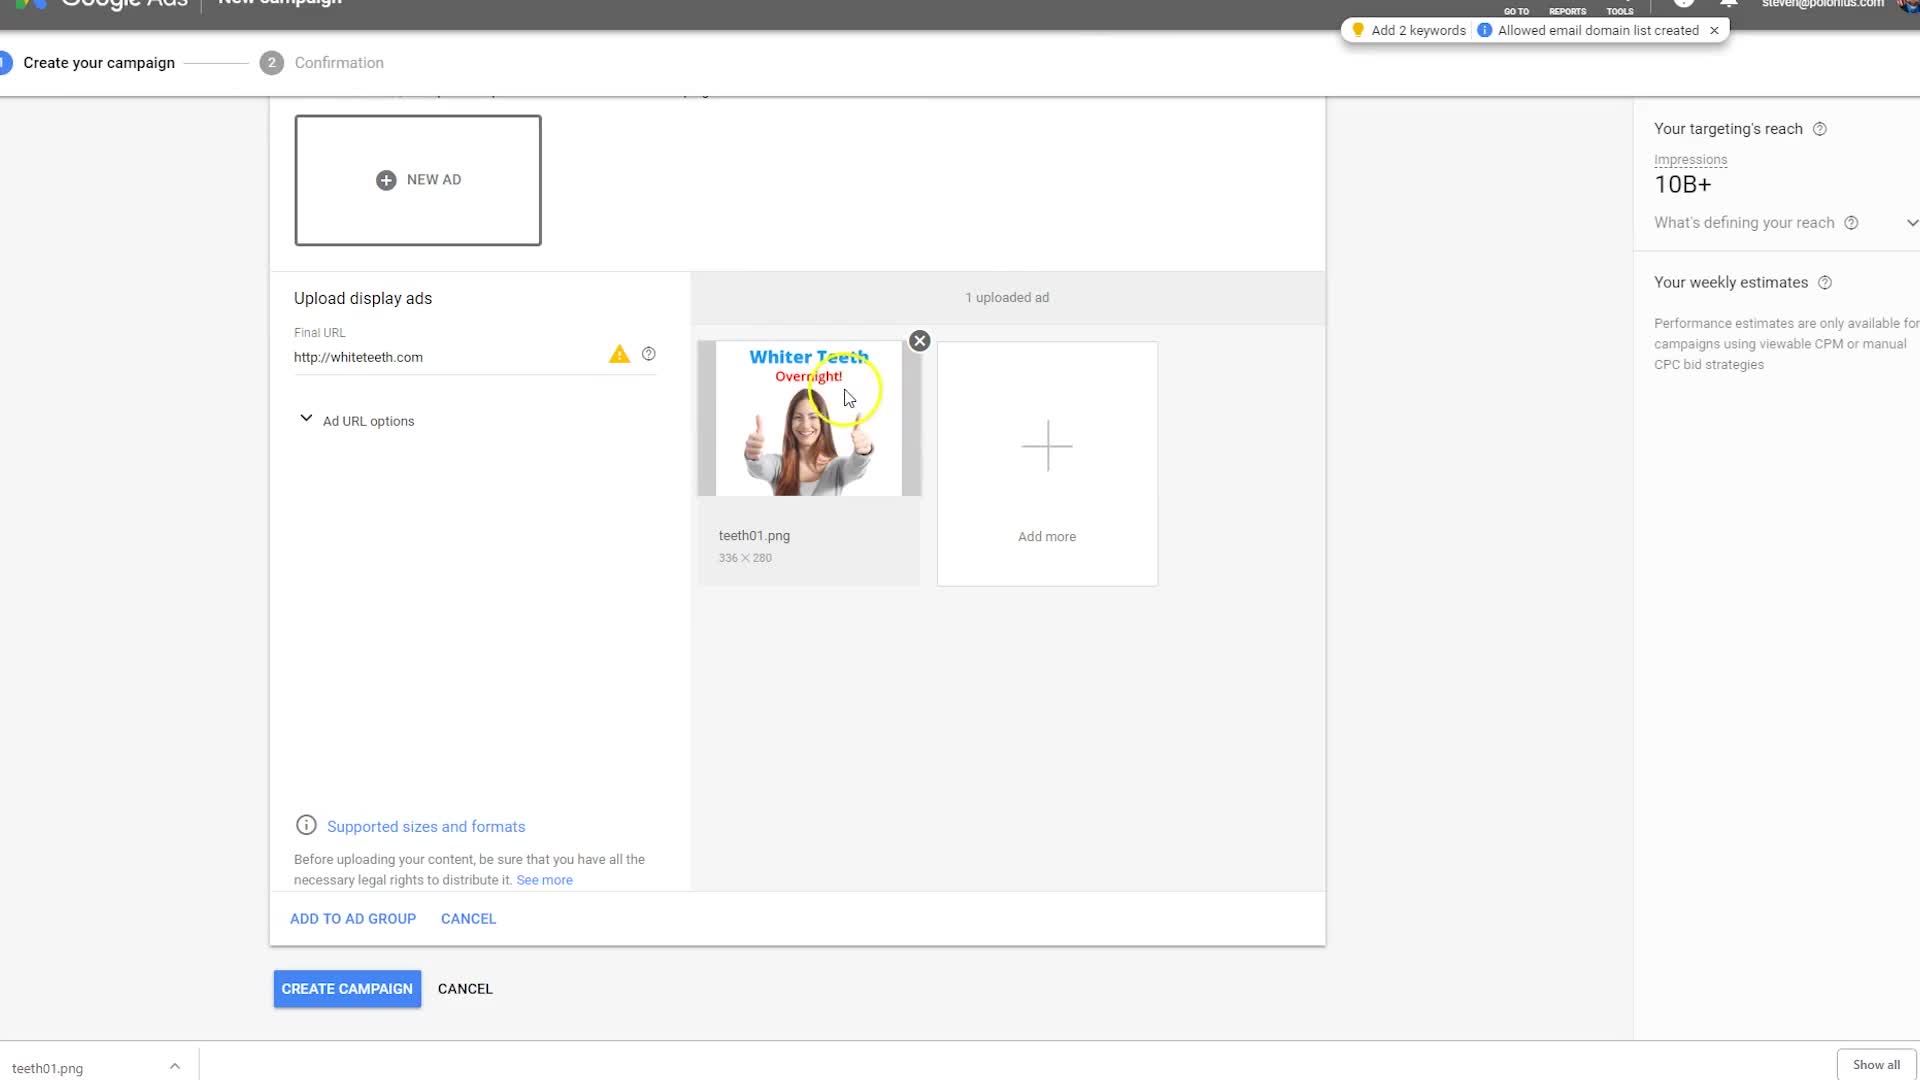
Task: Go to Confirmation step
Action: 338,63
